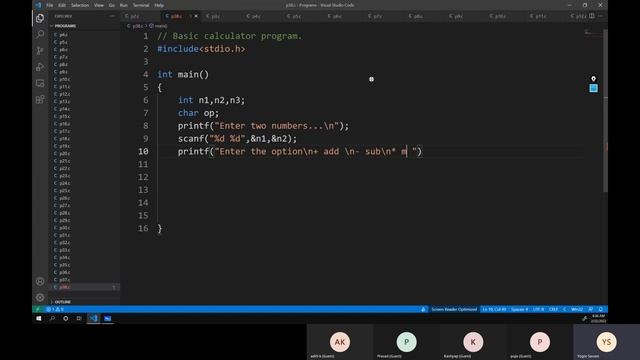
Task: Open the Explorer view in activity bar
Action: coord(40,18)
